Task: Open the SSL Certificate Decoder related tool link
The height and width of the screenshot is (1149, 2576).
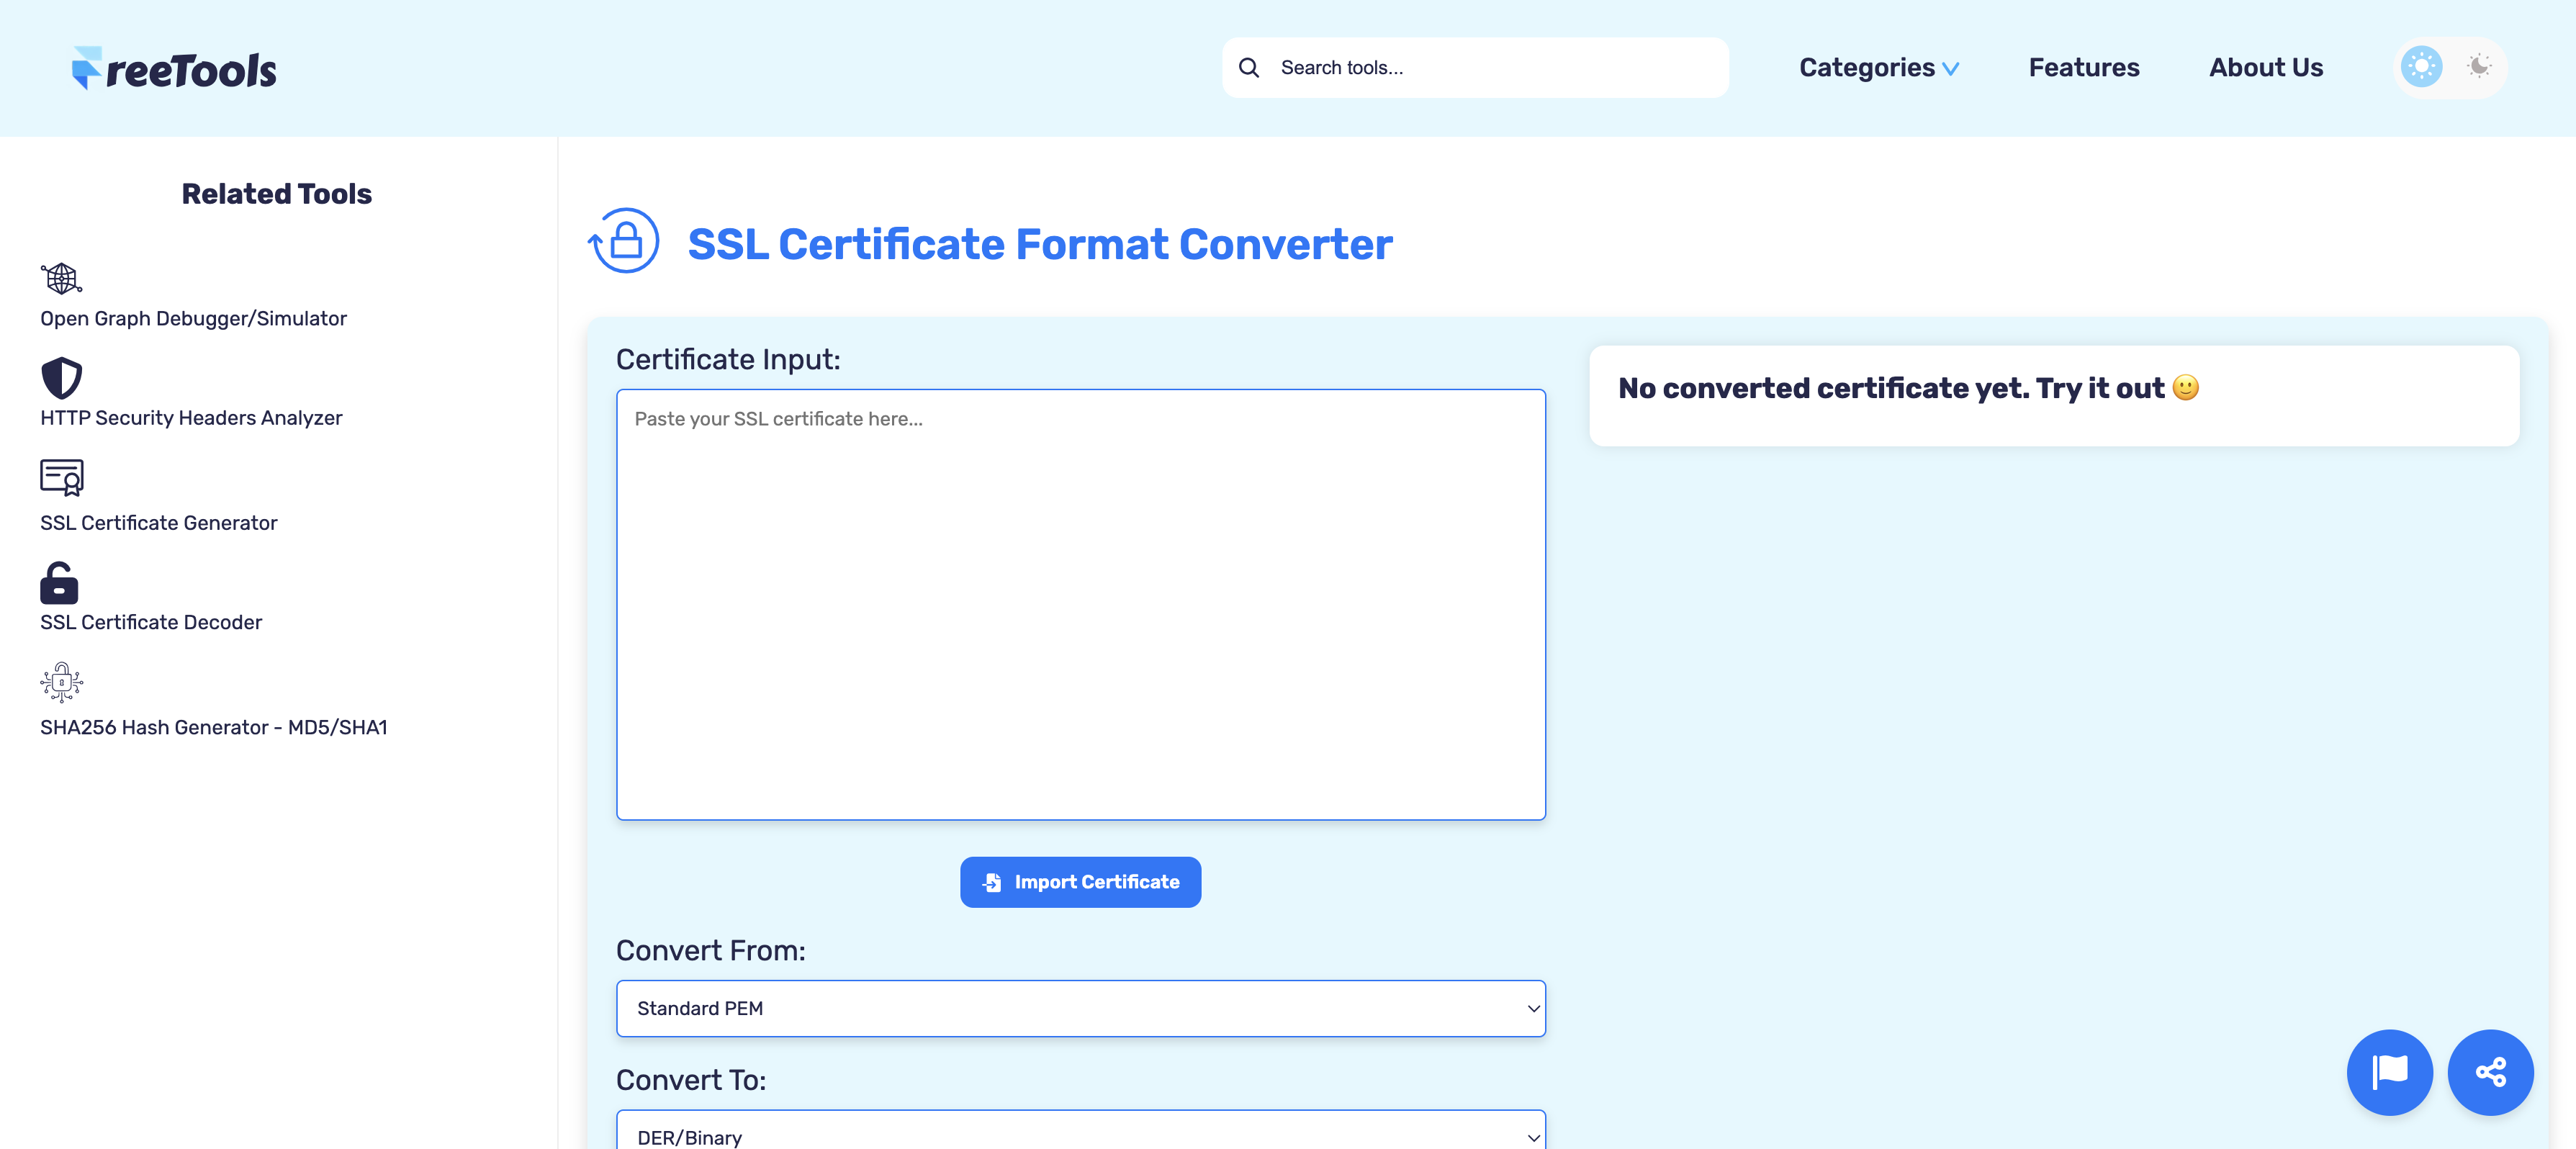Action: 150,622
